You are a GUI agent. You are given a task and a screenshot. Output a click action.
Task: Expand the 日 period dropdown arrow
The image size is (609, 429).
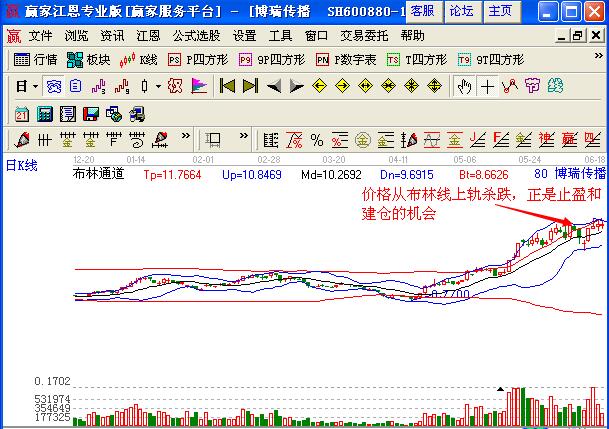[x=34, y=86]
